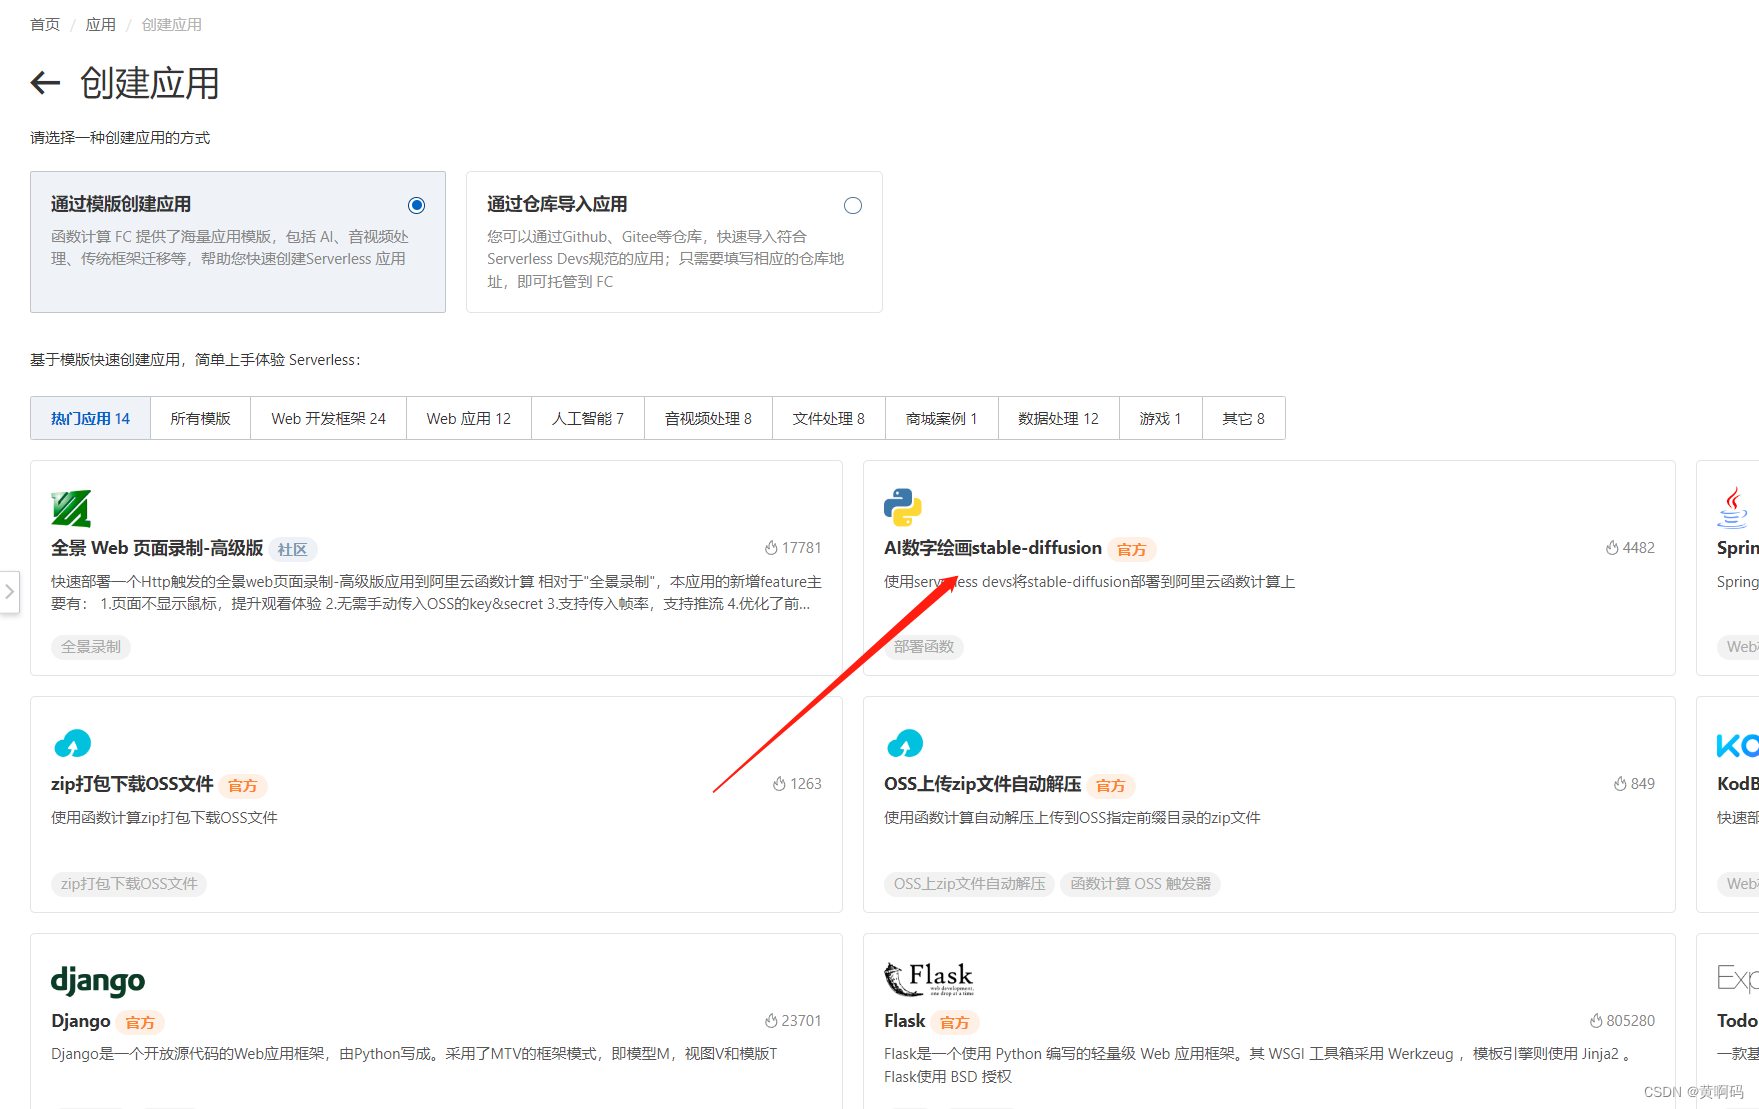Screen dimensions: 1759x1109
Task: Click the 通过仓库导入应用 option card title
Action: (x=557, y=204)
